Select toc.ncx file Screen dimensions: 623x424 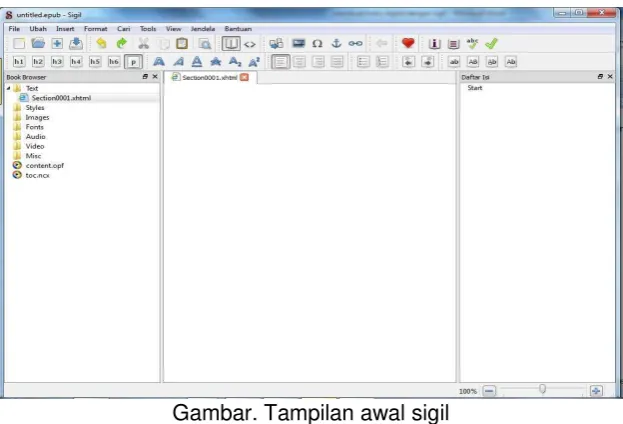pyautogui.click(x=37, y=175)
